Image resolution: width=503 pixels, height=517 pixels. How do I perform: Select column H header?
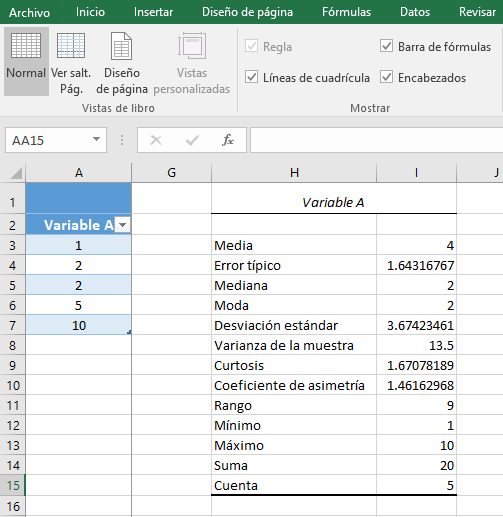pos(294,173)
